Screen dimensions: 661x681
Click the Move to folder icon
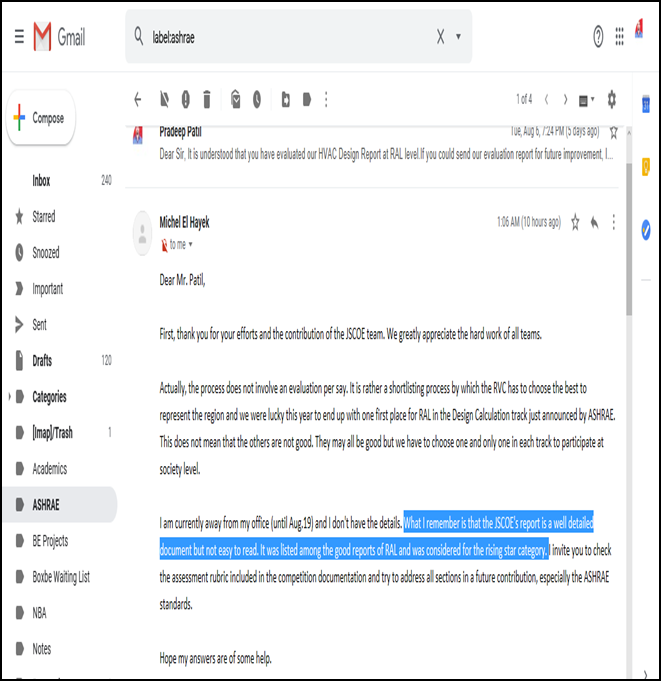coord(285,100)
